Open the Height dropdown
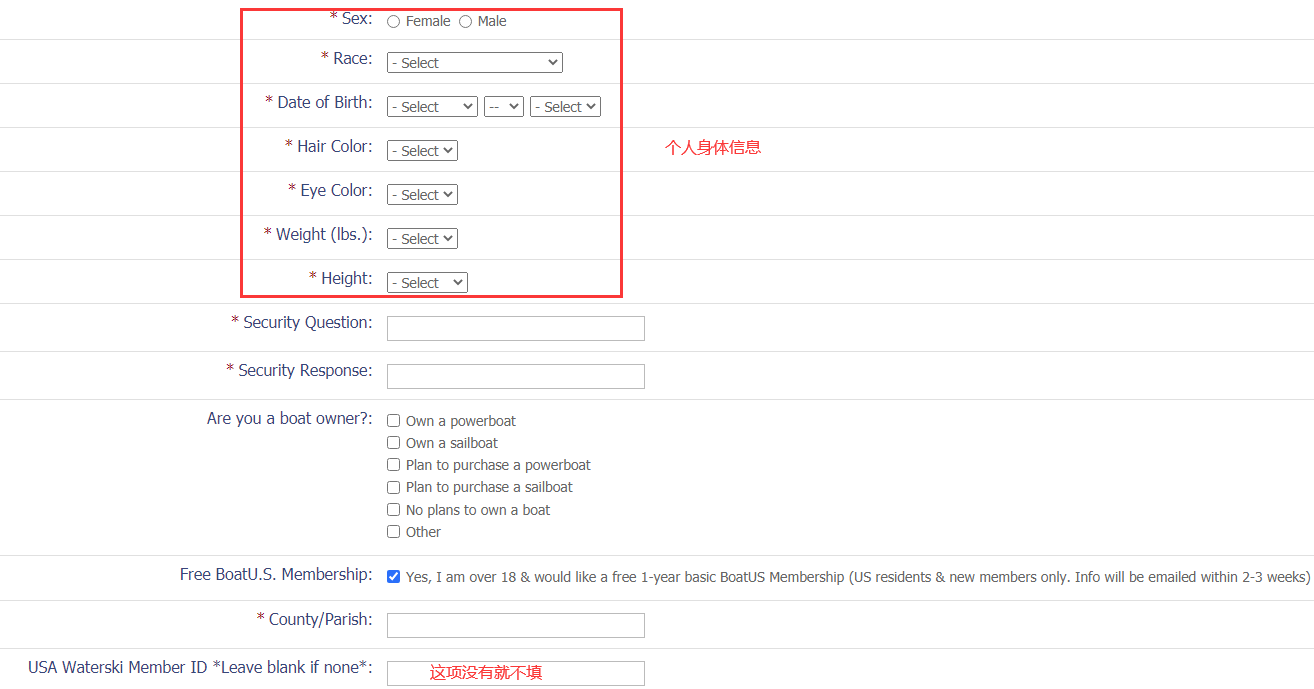 tap(427, 283)
